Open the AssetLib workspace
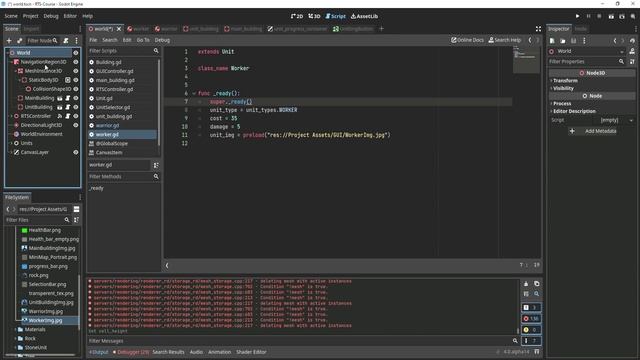The width and height of the screenshot is (640, 360). tap(364, 16)
